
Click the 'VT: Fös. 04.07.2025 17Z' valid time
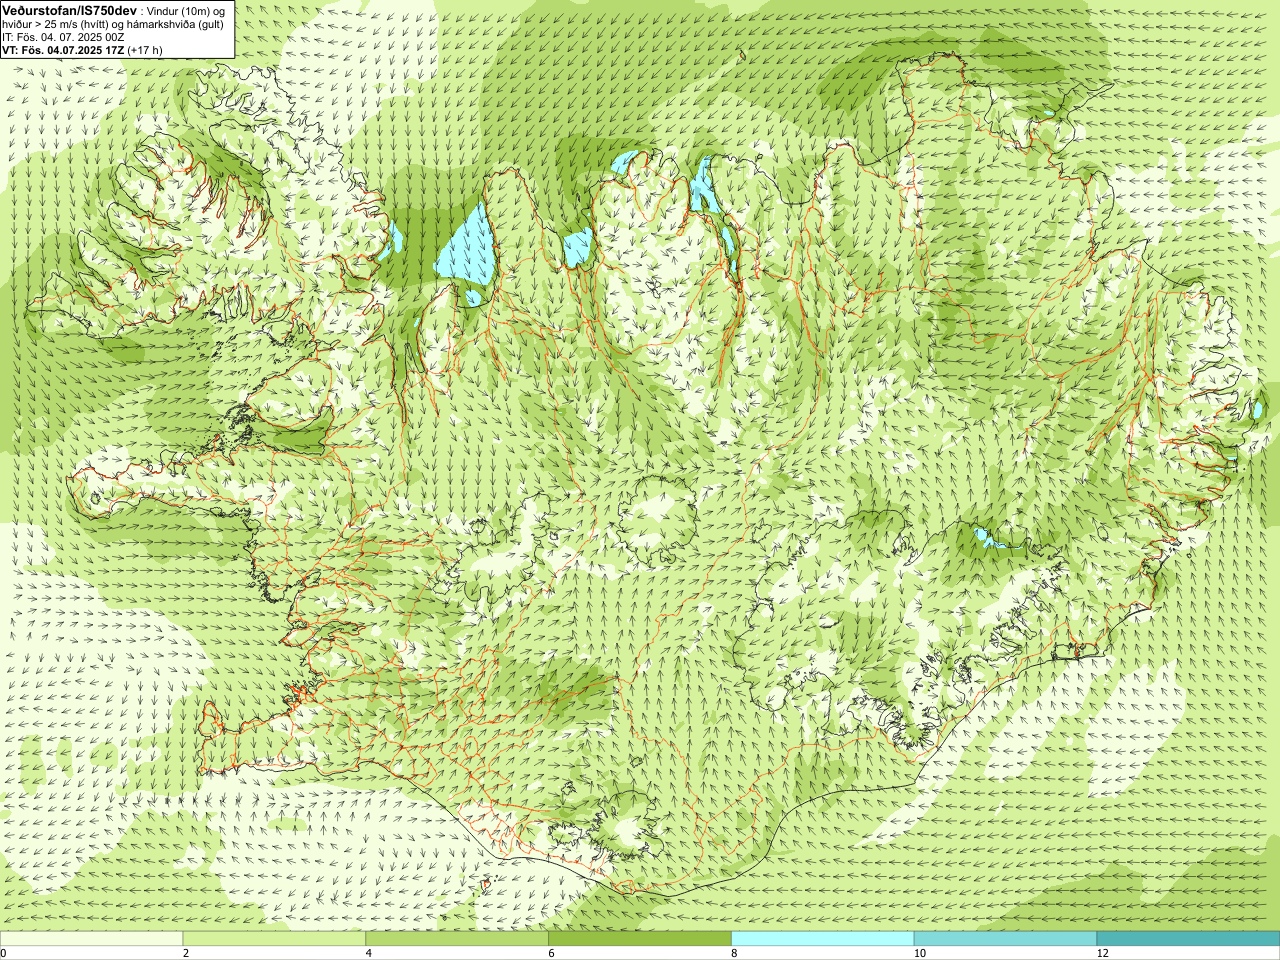coord(63,49)
